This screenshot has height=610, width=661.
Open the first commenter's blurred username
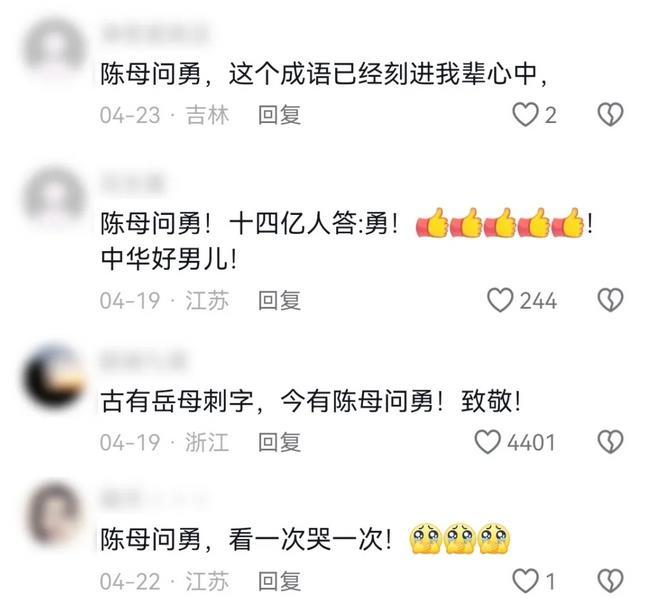click(x=155, y=33)
